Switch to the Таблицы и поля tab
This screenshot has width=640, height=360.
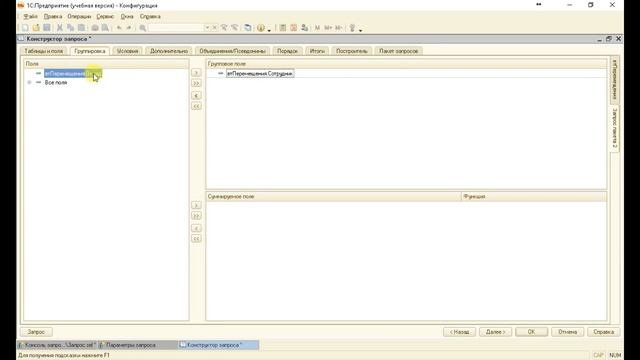pos(44,51)
